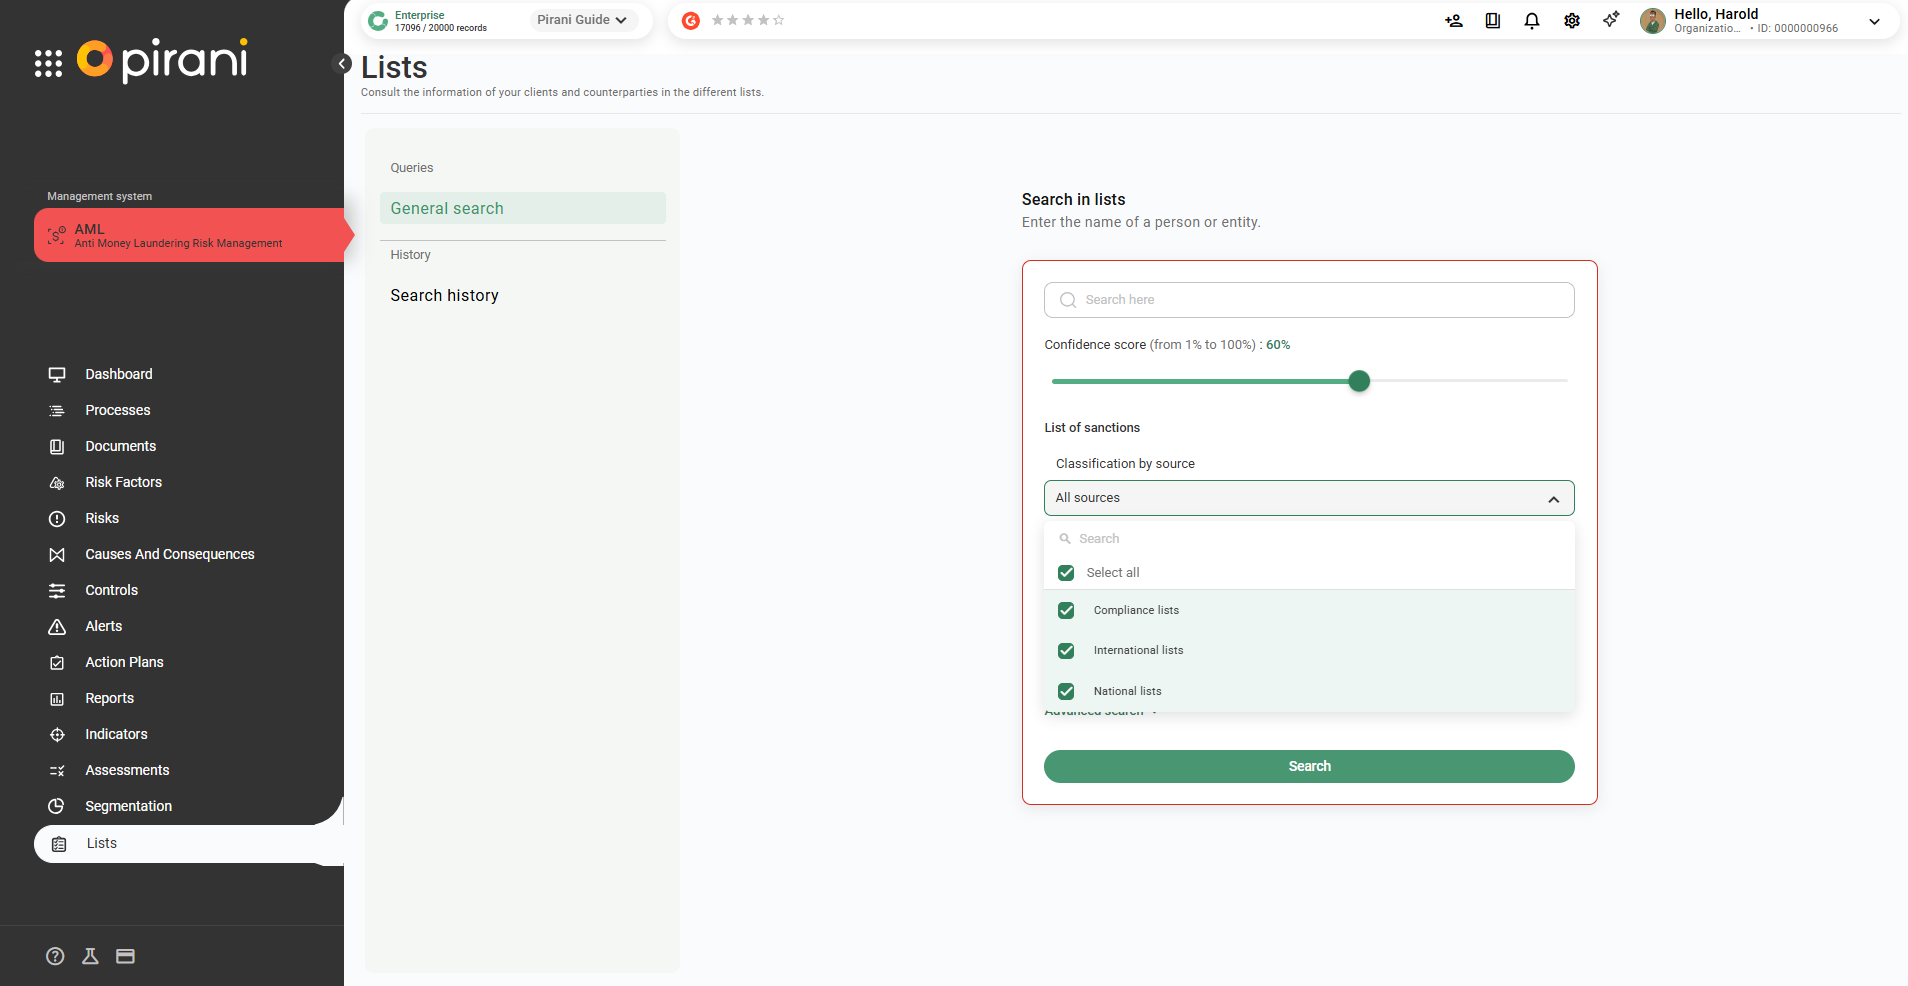Click the add user icon

pyautogui.click(x=1453, y=21)
